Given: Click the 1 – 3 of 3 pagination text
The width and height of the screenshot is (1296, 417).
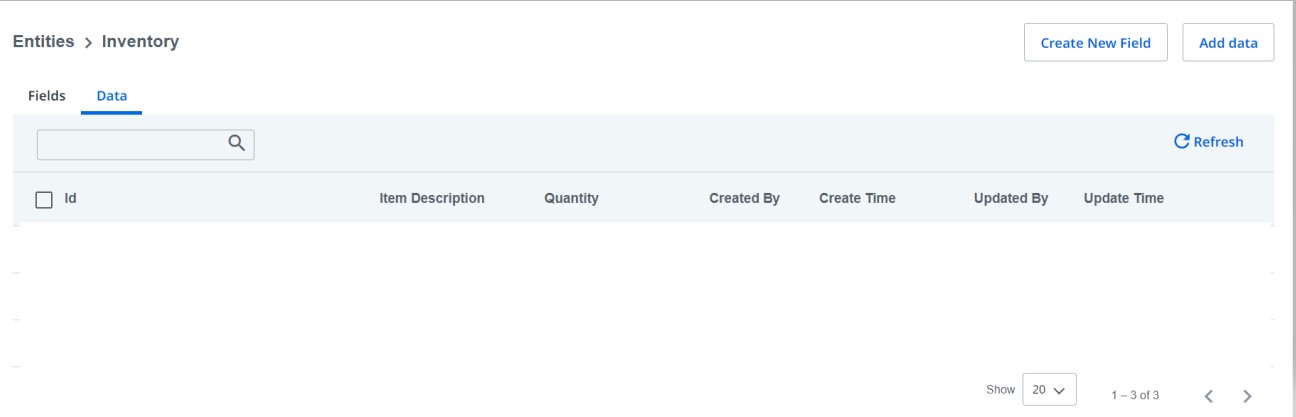Looking at the screenshot, I should (x=1135, y=396).
